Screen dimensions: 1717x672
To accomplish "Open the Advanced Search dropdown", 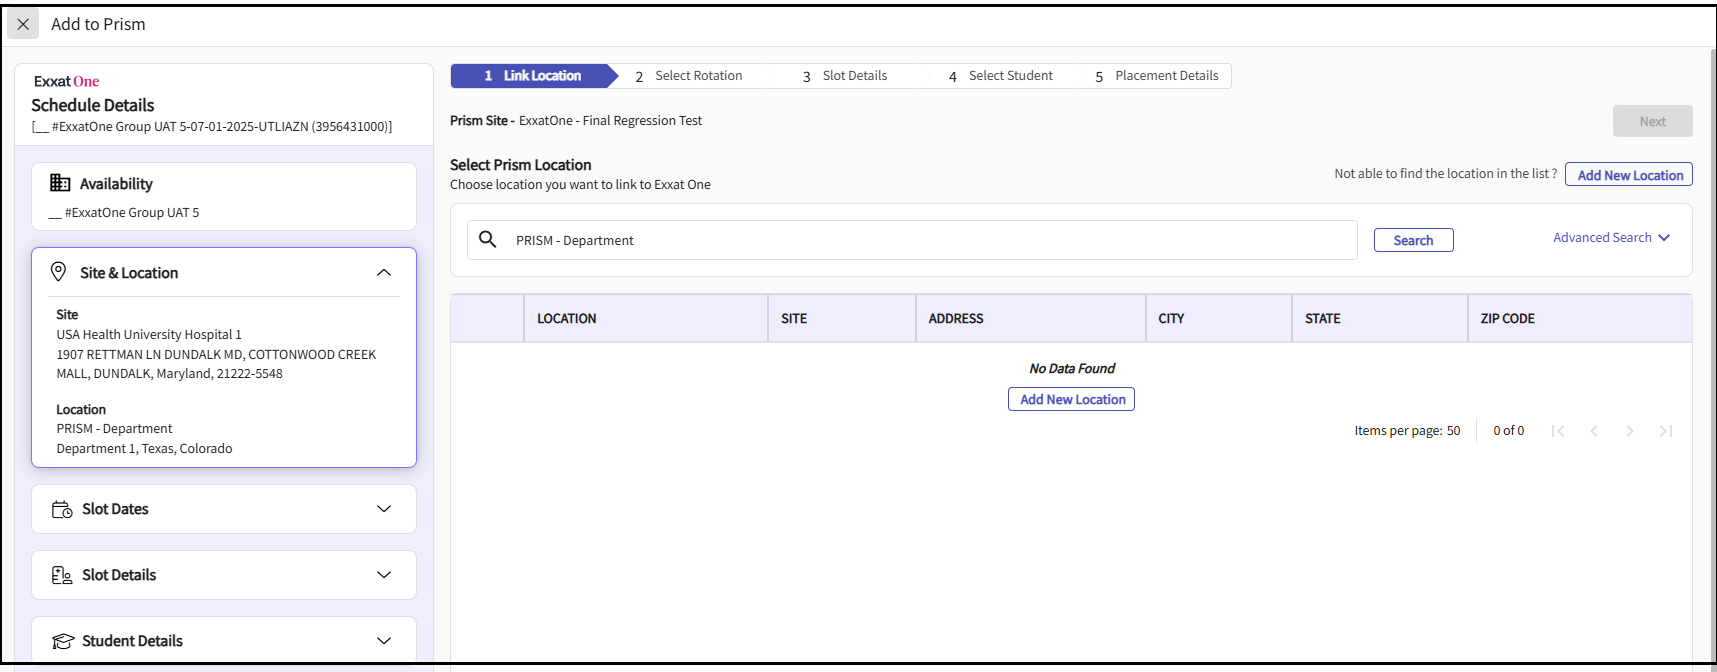I will [1610, 238].
